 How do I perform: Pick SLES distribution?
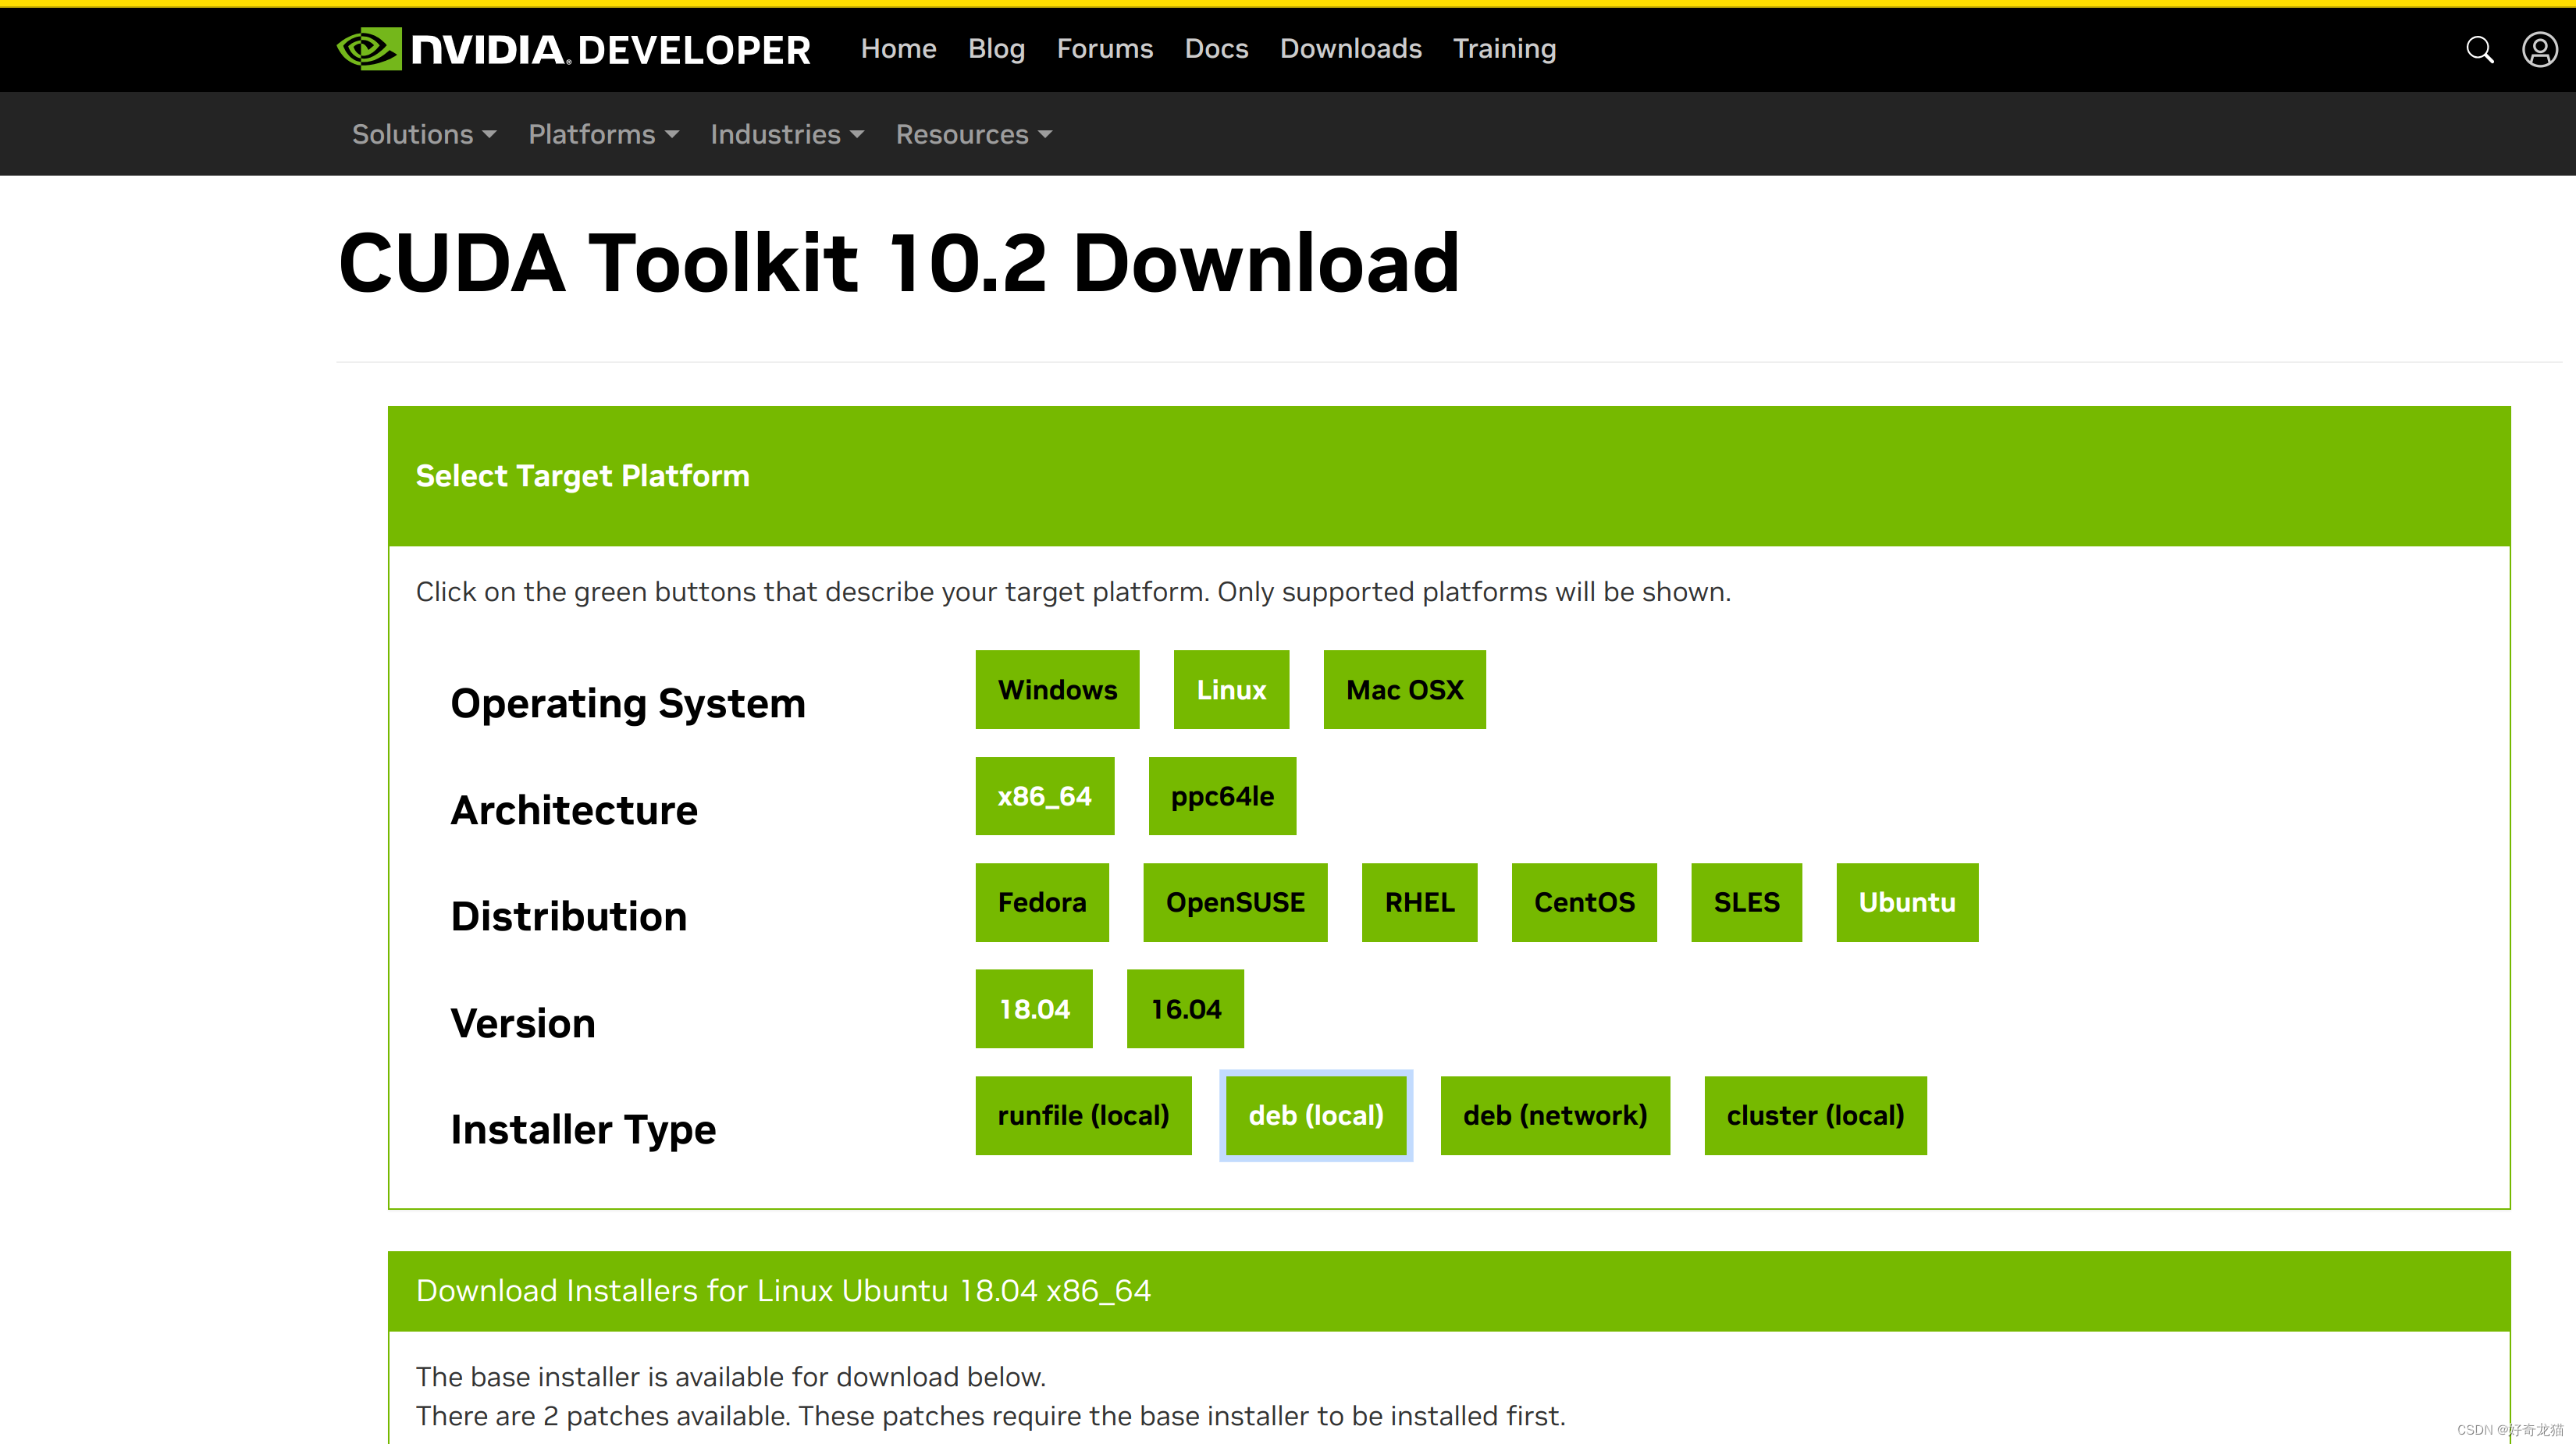[x=1746, y=902]
